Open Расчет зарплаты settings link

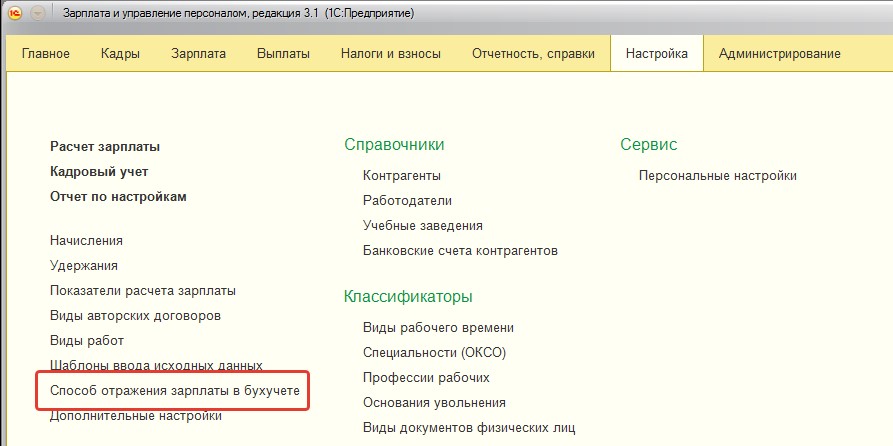(105, 146)
